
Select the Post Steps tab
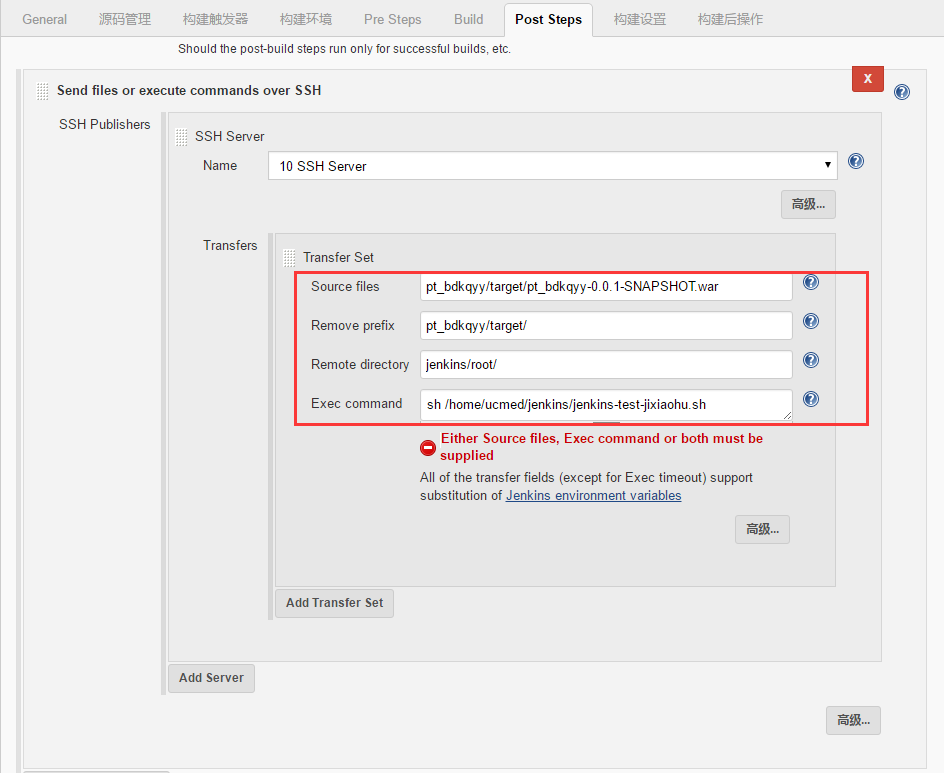[x=548, y=19]
